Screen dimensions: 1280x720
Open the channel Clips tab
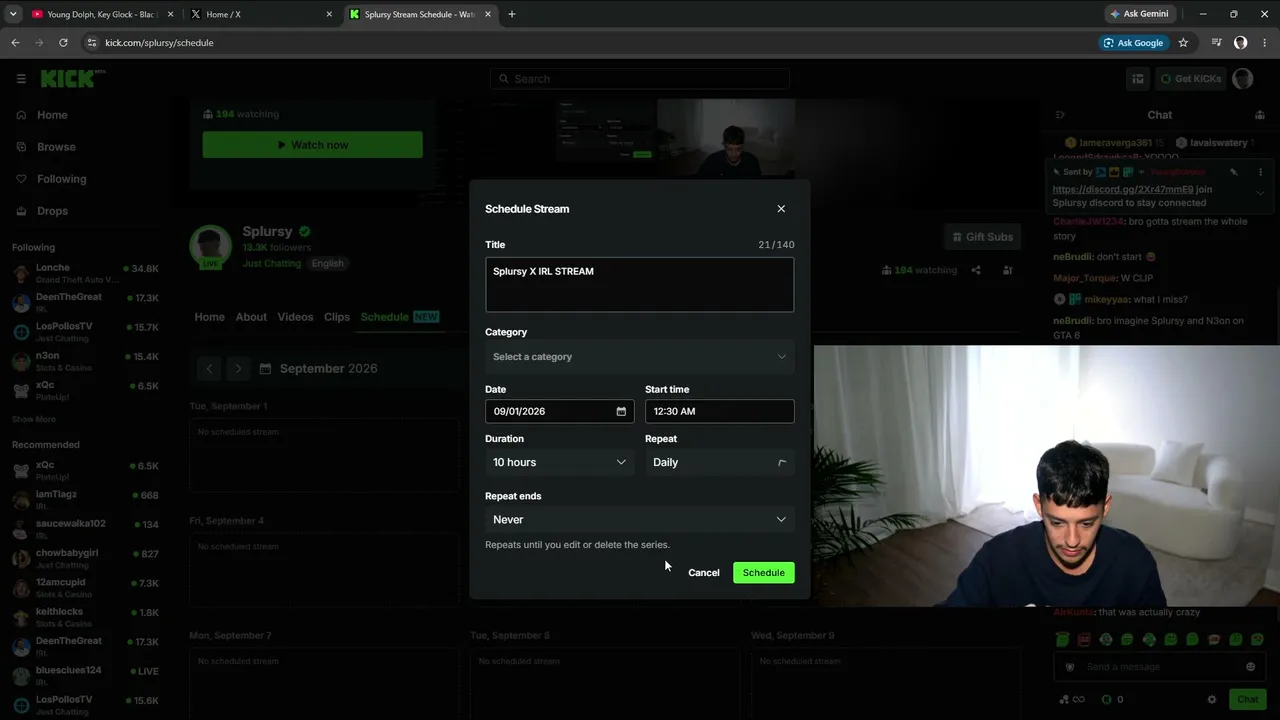click(337, 317)
